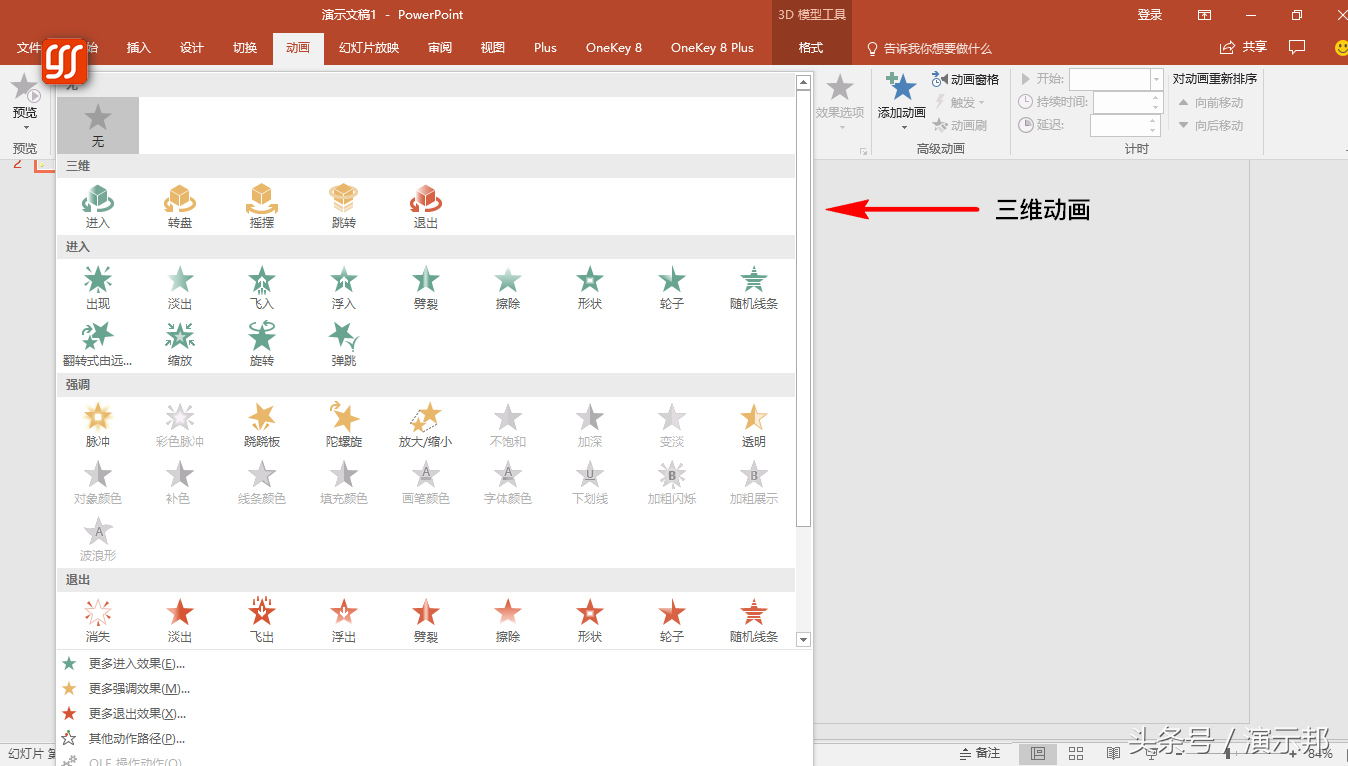The width and height of the screenshot is (1348, 766).
Task: Choose the red 淡出 exit effect
Action: click(180, 620)
